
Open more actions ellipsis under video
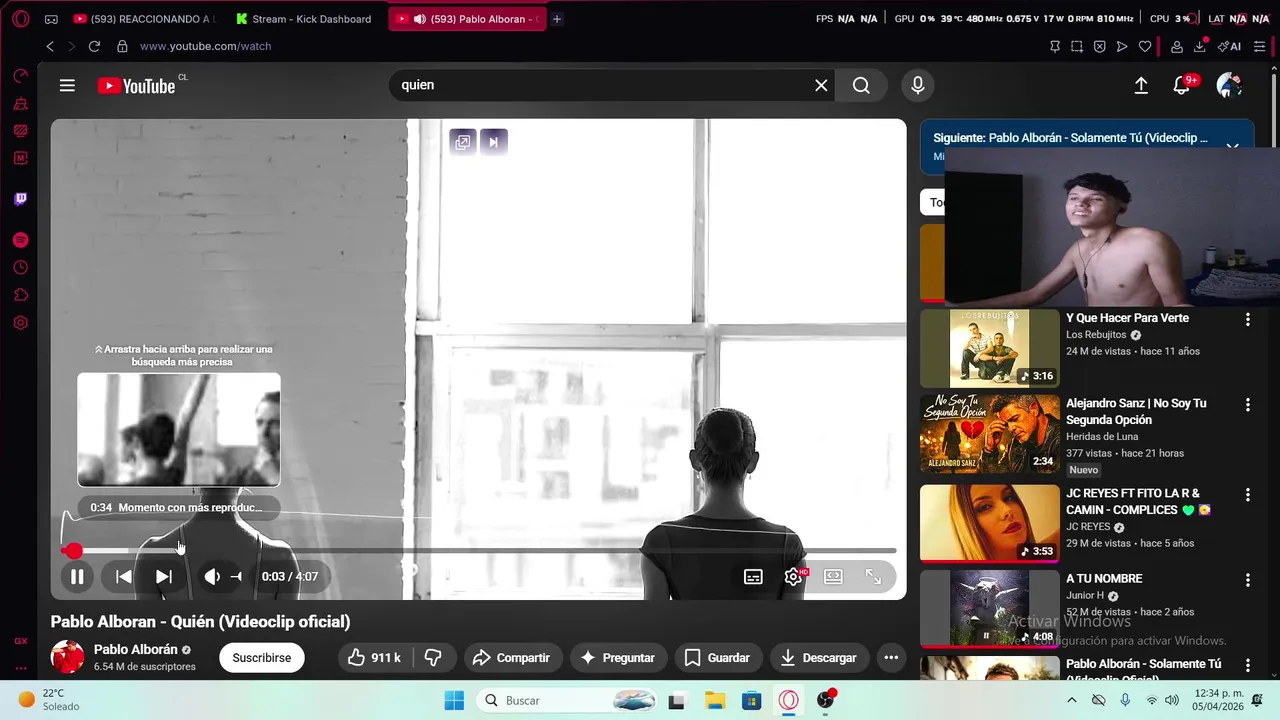891,657
